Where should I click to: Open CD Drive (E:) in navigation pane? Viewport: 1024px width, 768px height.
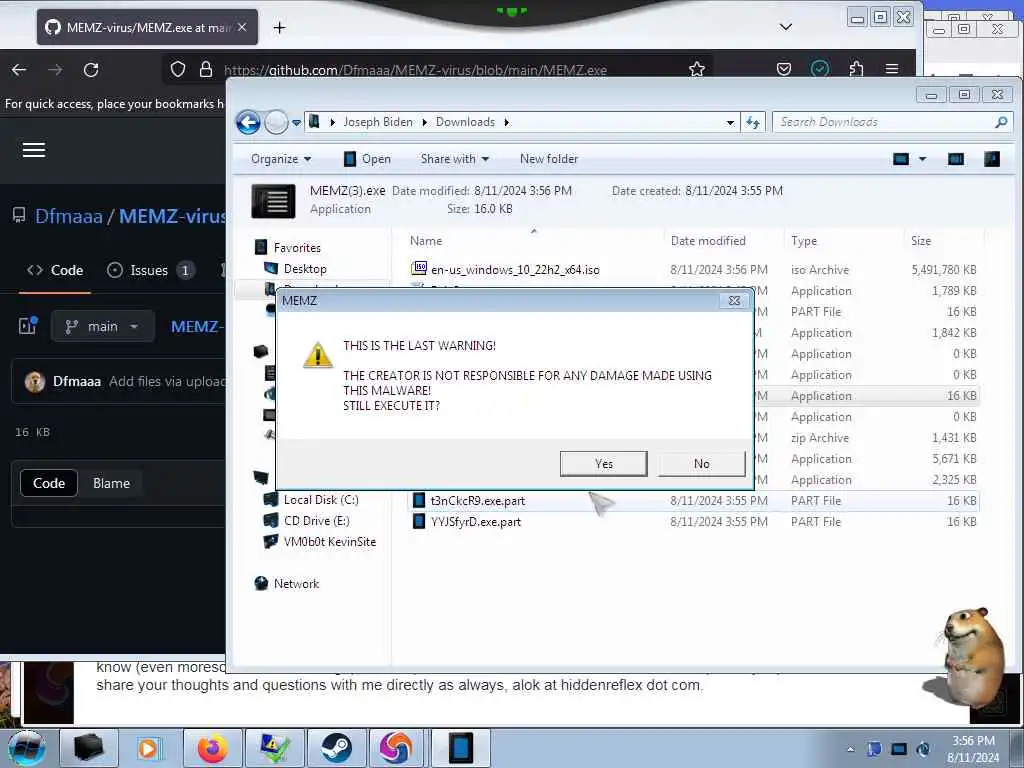pyautogui.click(x=317, y=520)
